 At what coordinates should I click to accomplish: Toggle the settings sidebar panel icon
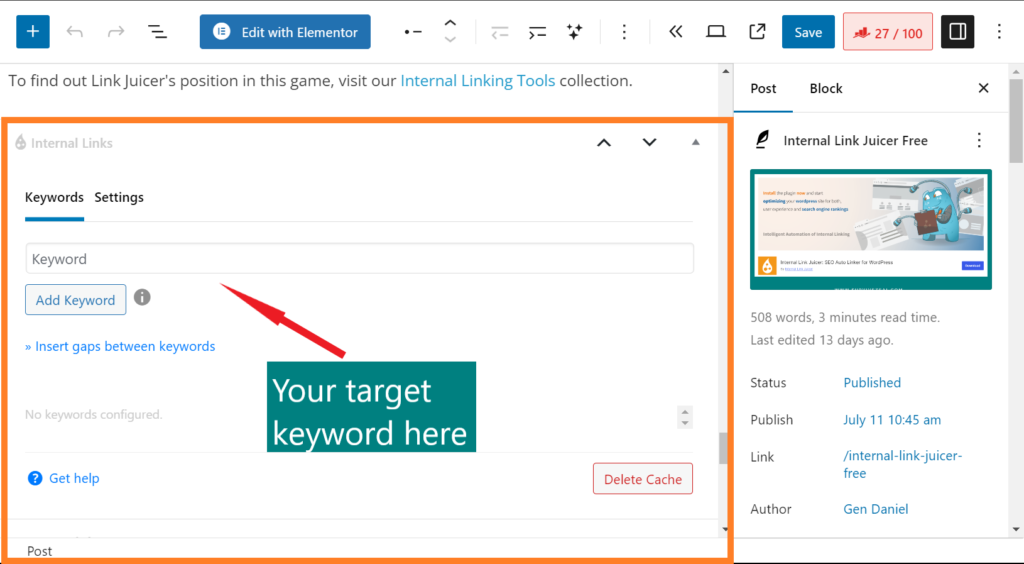coord(957,32)
